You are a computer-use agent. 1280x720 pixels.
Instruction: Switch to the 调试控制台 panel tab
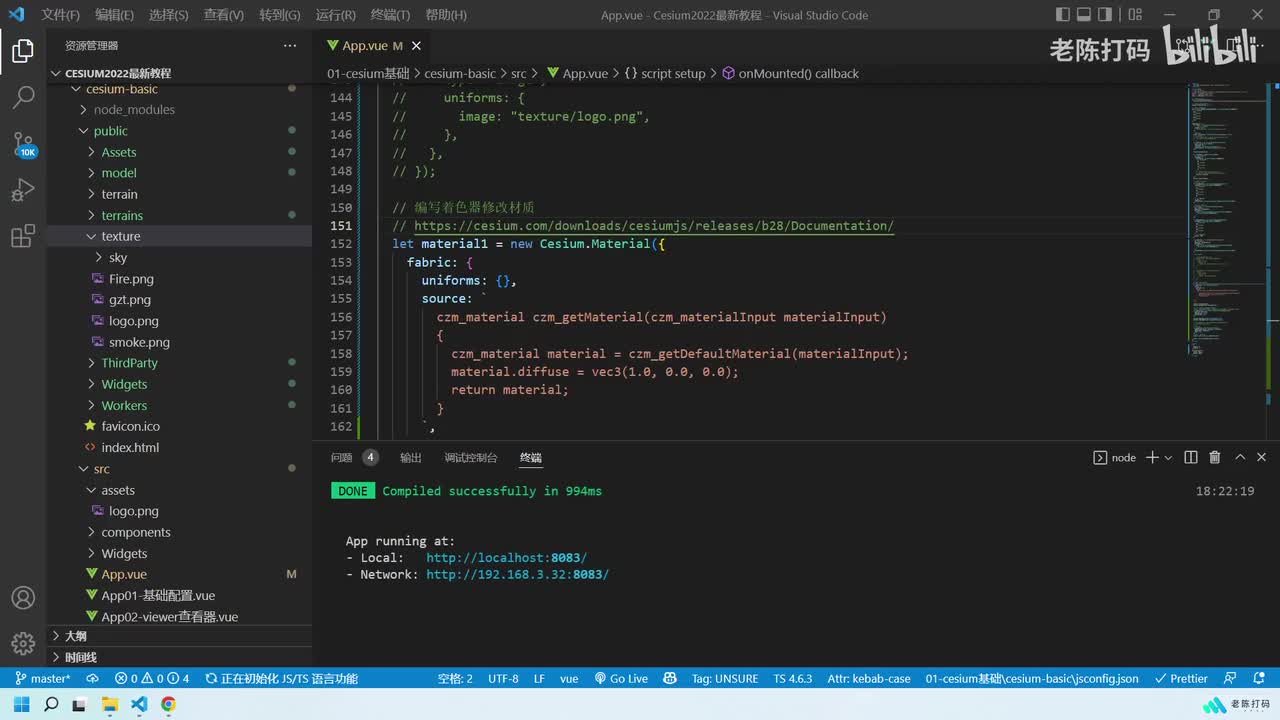(x=471, y=458)
